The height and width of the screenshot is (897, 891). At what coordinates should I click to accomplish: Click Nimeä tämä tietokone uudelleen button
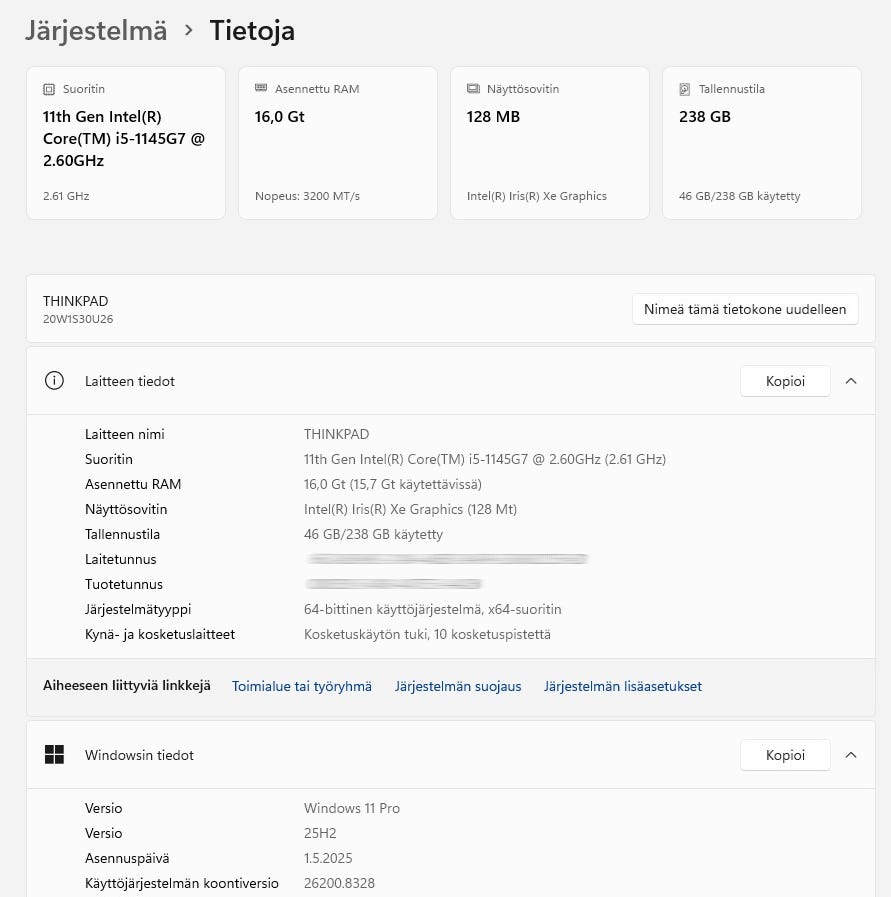click(x=745, y=309)
